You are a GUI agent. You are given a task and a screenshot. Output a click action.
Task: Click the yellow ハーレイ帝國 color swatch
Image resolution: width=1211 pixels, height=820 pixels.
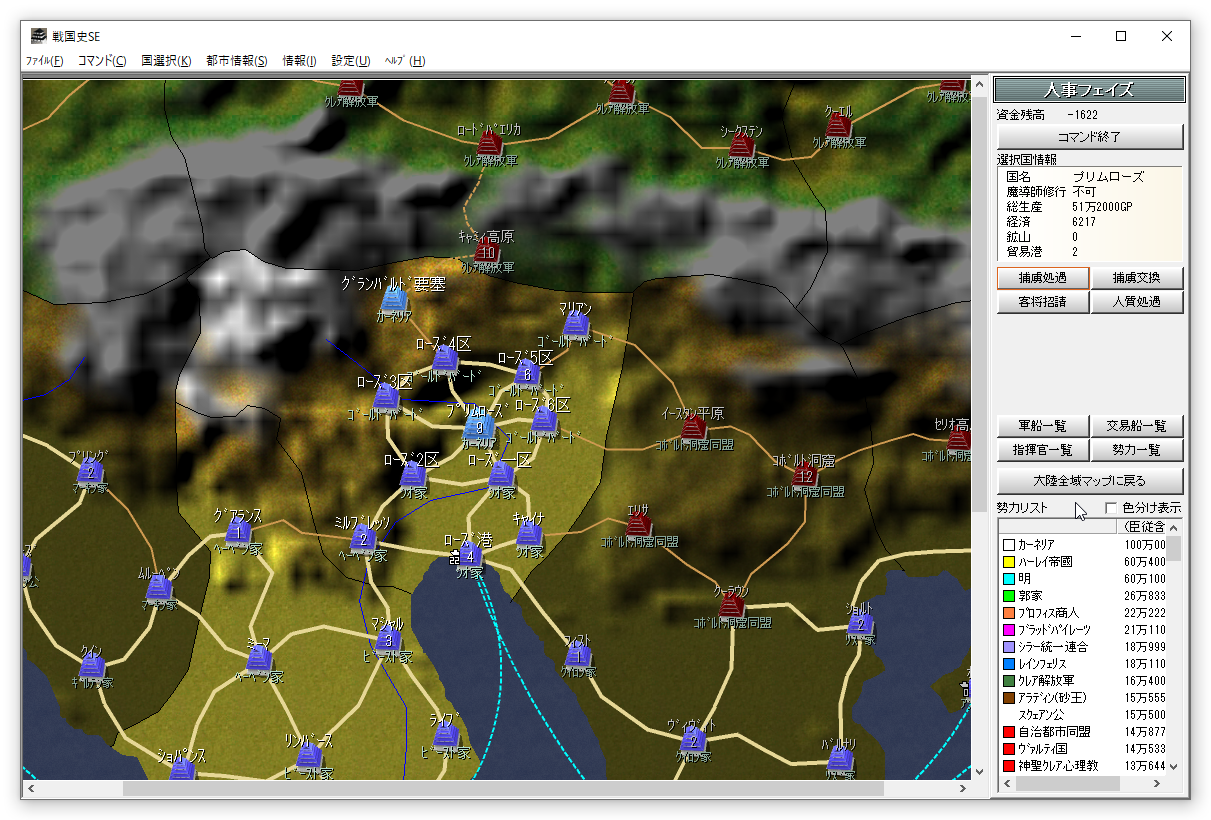1009,562
